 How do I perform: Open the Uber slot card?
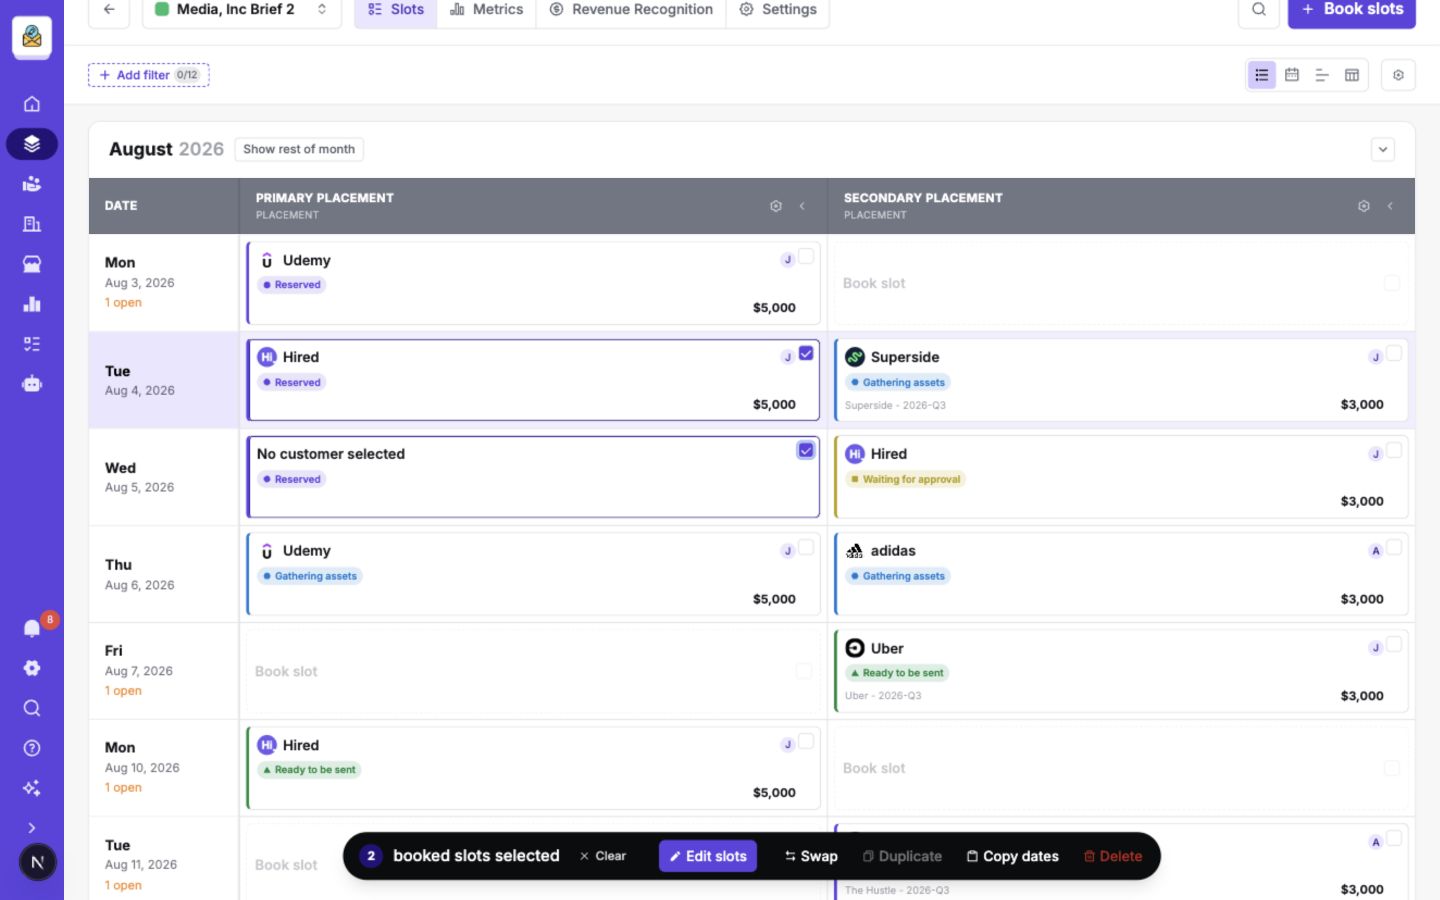[x=1120, y=671]
